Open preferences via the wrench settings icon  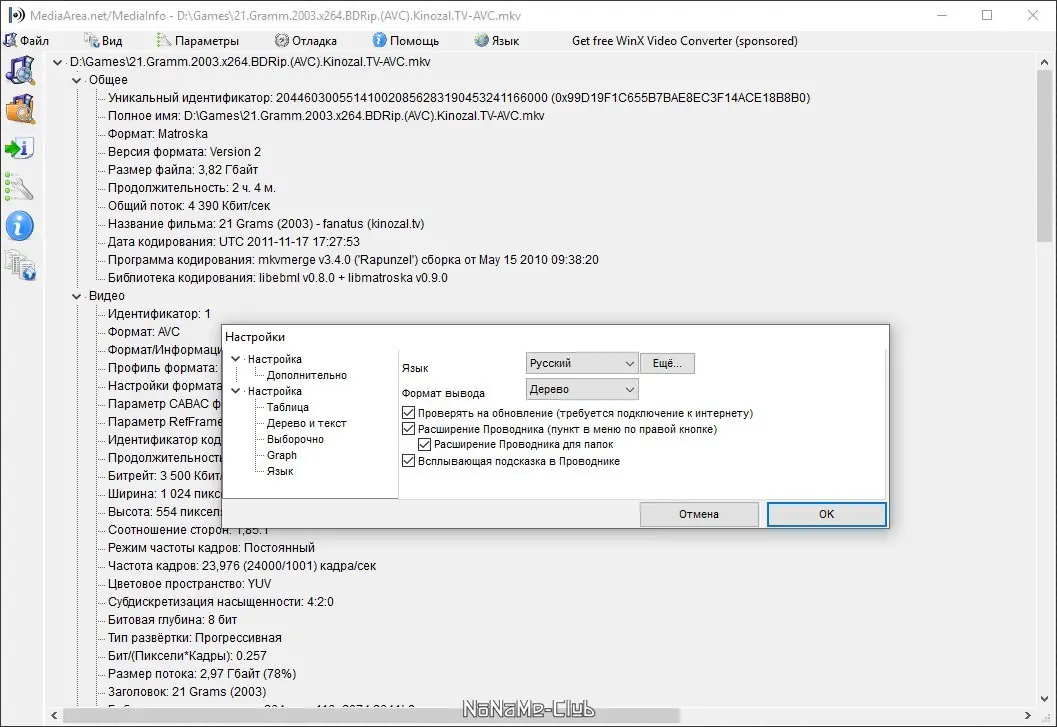(20, 187)
